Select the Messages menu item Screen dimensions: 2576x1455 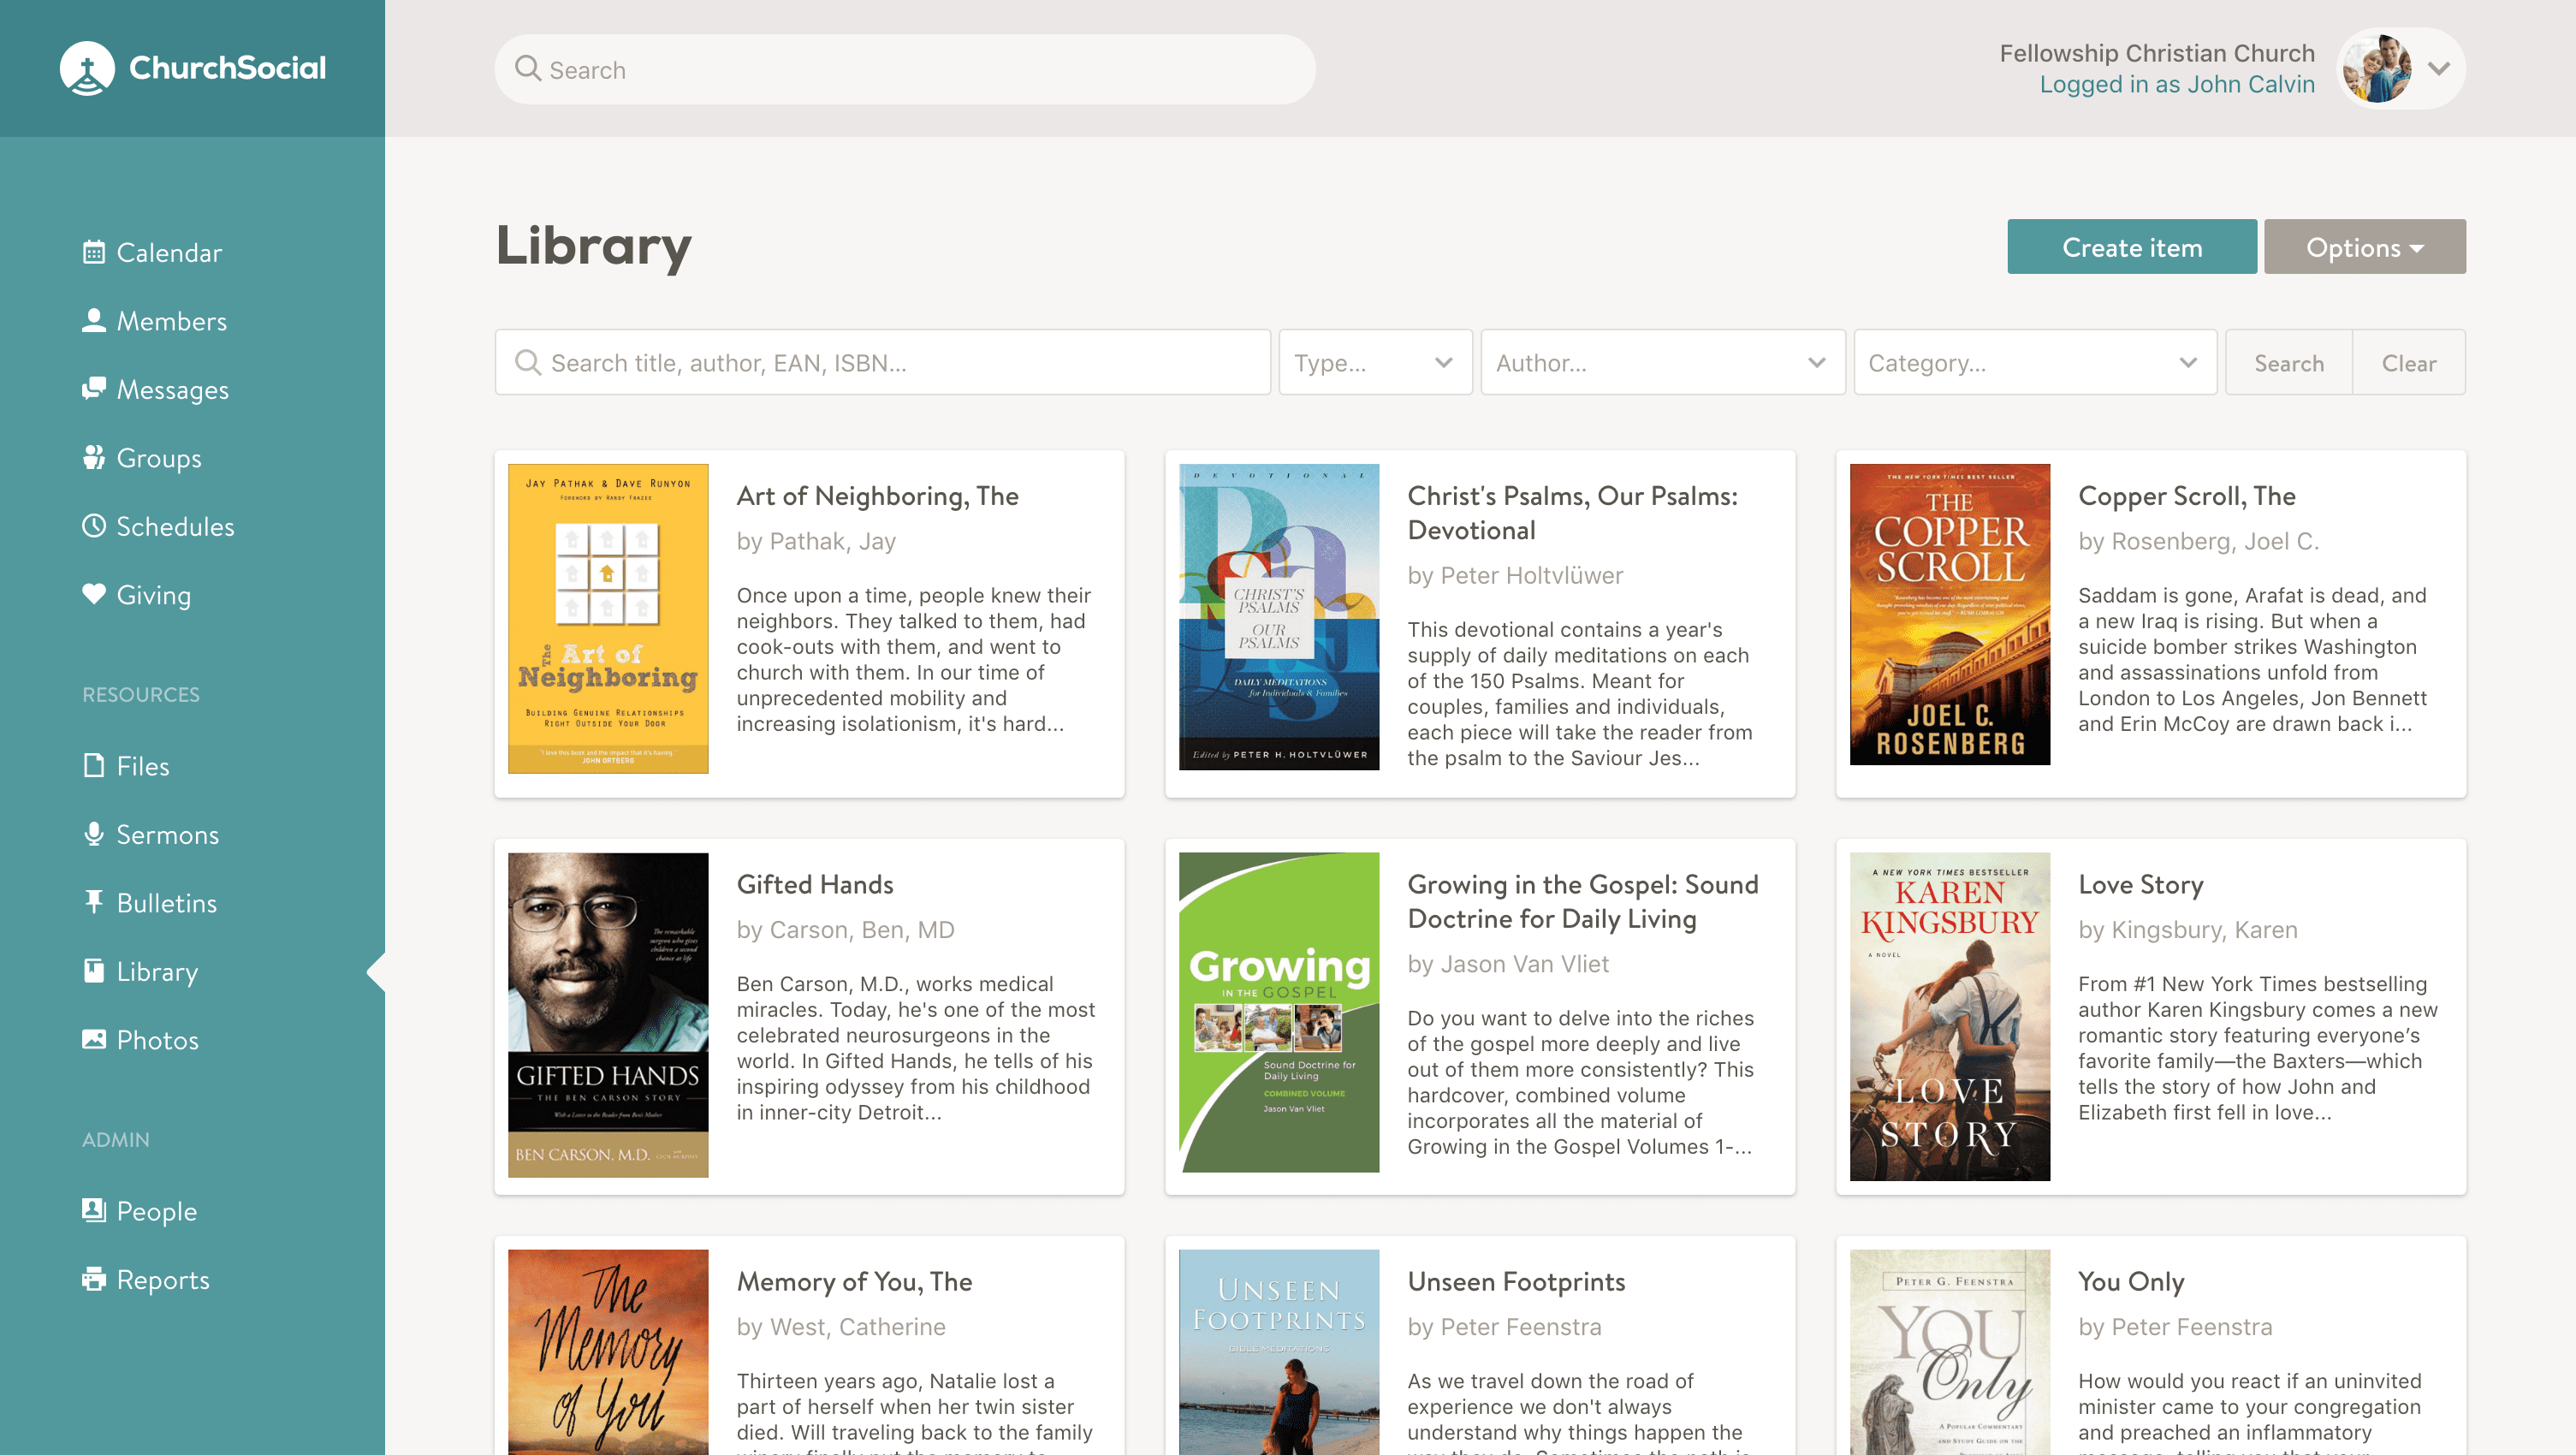(x=174, y=389)
